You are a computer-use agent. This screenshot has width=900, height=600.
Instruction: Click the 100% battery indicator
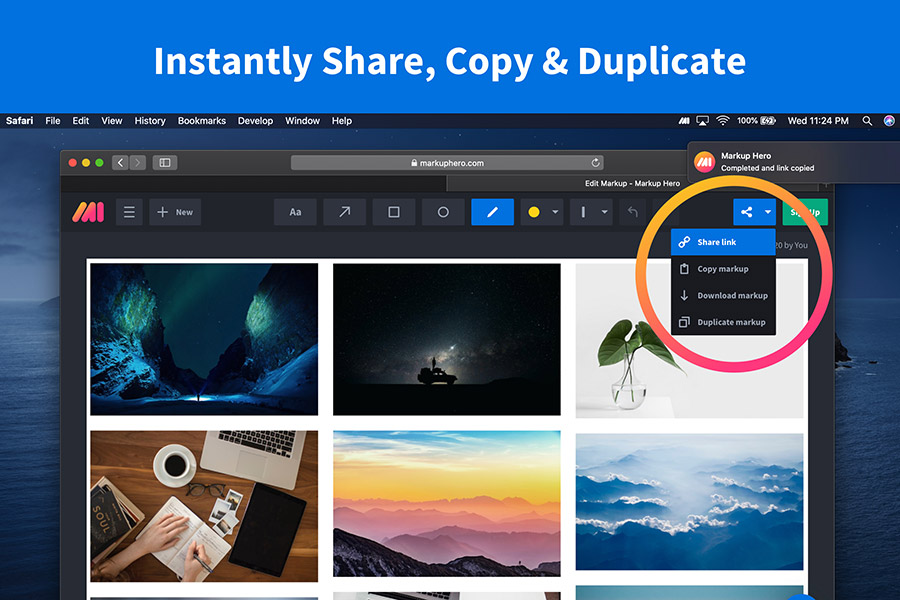click(756, 121)
